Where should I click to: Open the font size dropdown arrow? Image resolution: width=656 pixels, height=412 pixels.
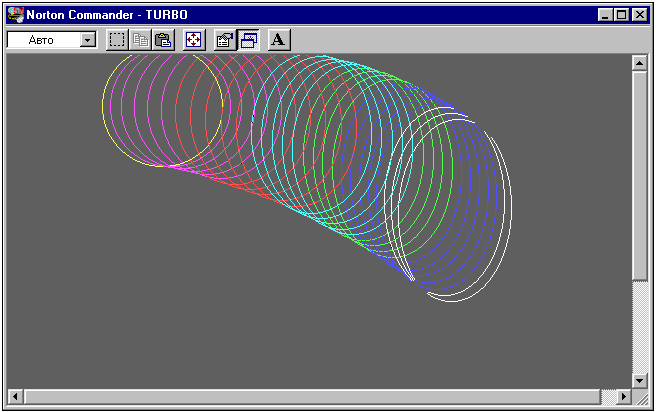coord(88,40)
